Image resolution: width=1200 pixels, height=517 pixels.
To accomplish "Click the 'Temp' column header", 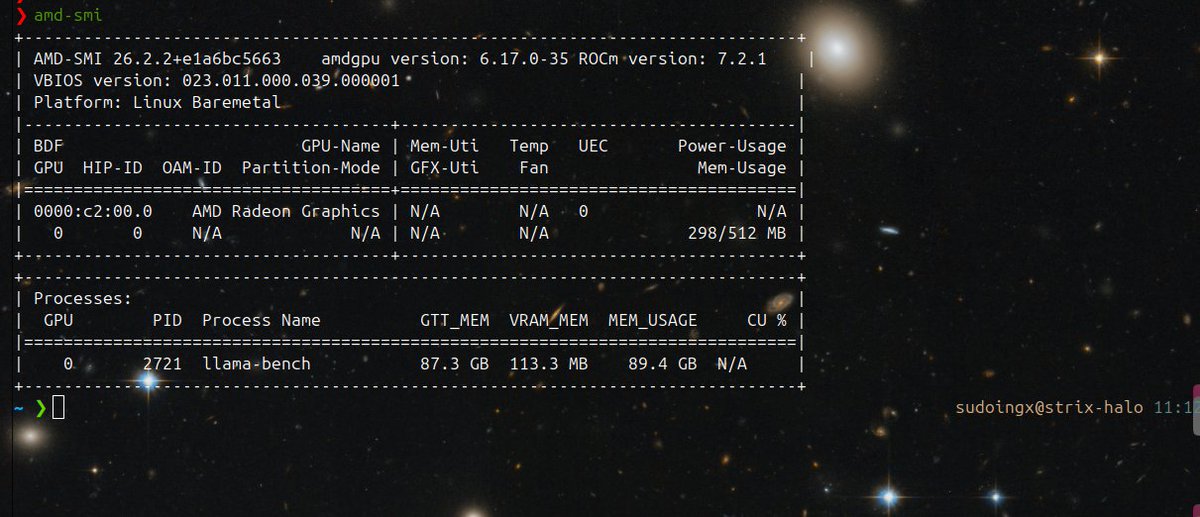I will 529,146.
